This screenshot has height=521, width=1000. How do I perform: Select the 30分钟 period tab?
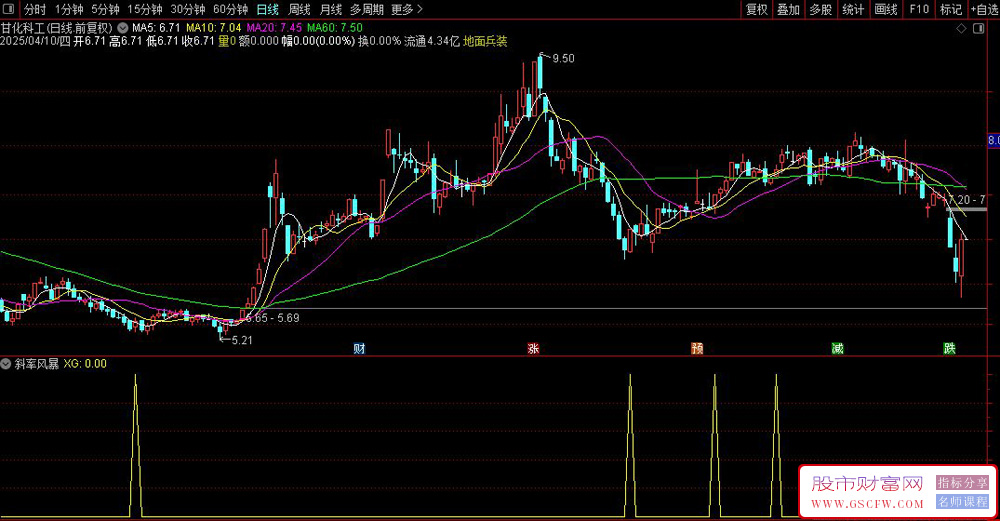pos(188,10)
